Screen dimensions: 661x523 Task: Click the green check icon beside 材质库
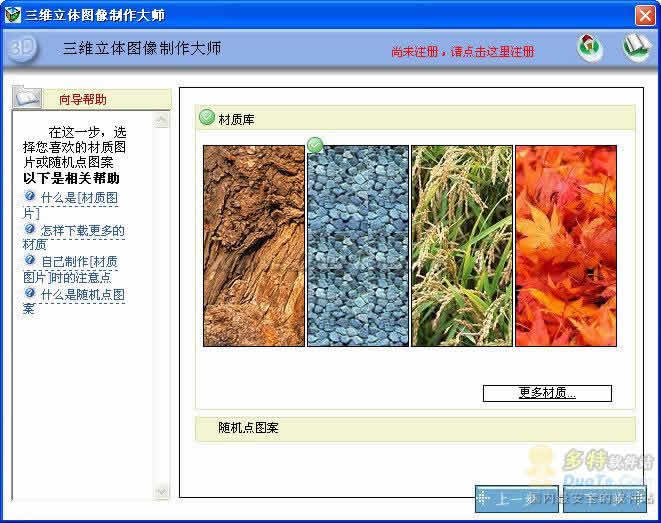[207, 118]
